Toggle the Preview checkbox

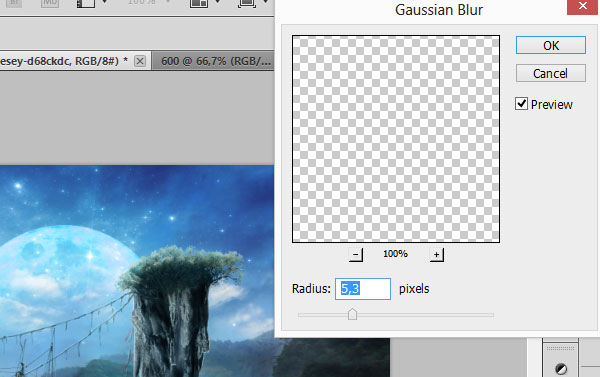pos(521,104)
